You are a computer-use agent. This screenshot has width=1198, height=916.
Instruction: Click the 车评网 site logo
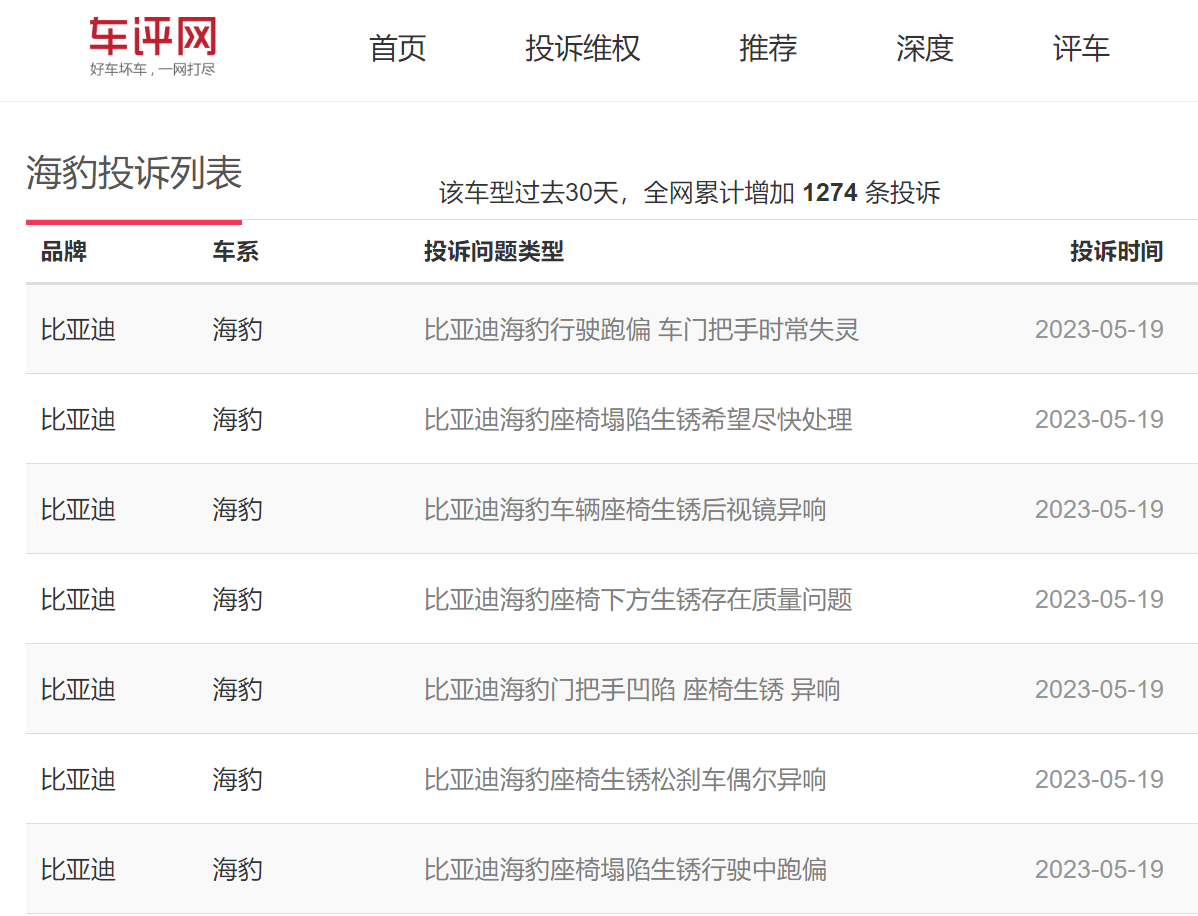pos(153,47)
